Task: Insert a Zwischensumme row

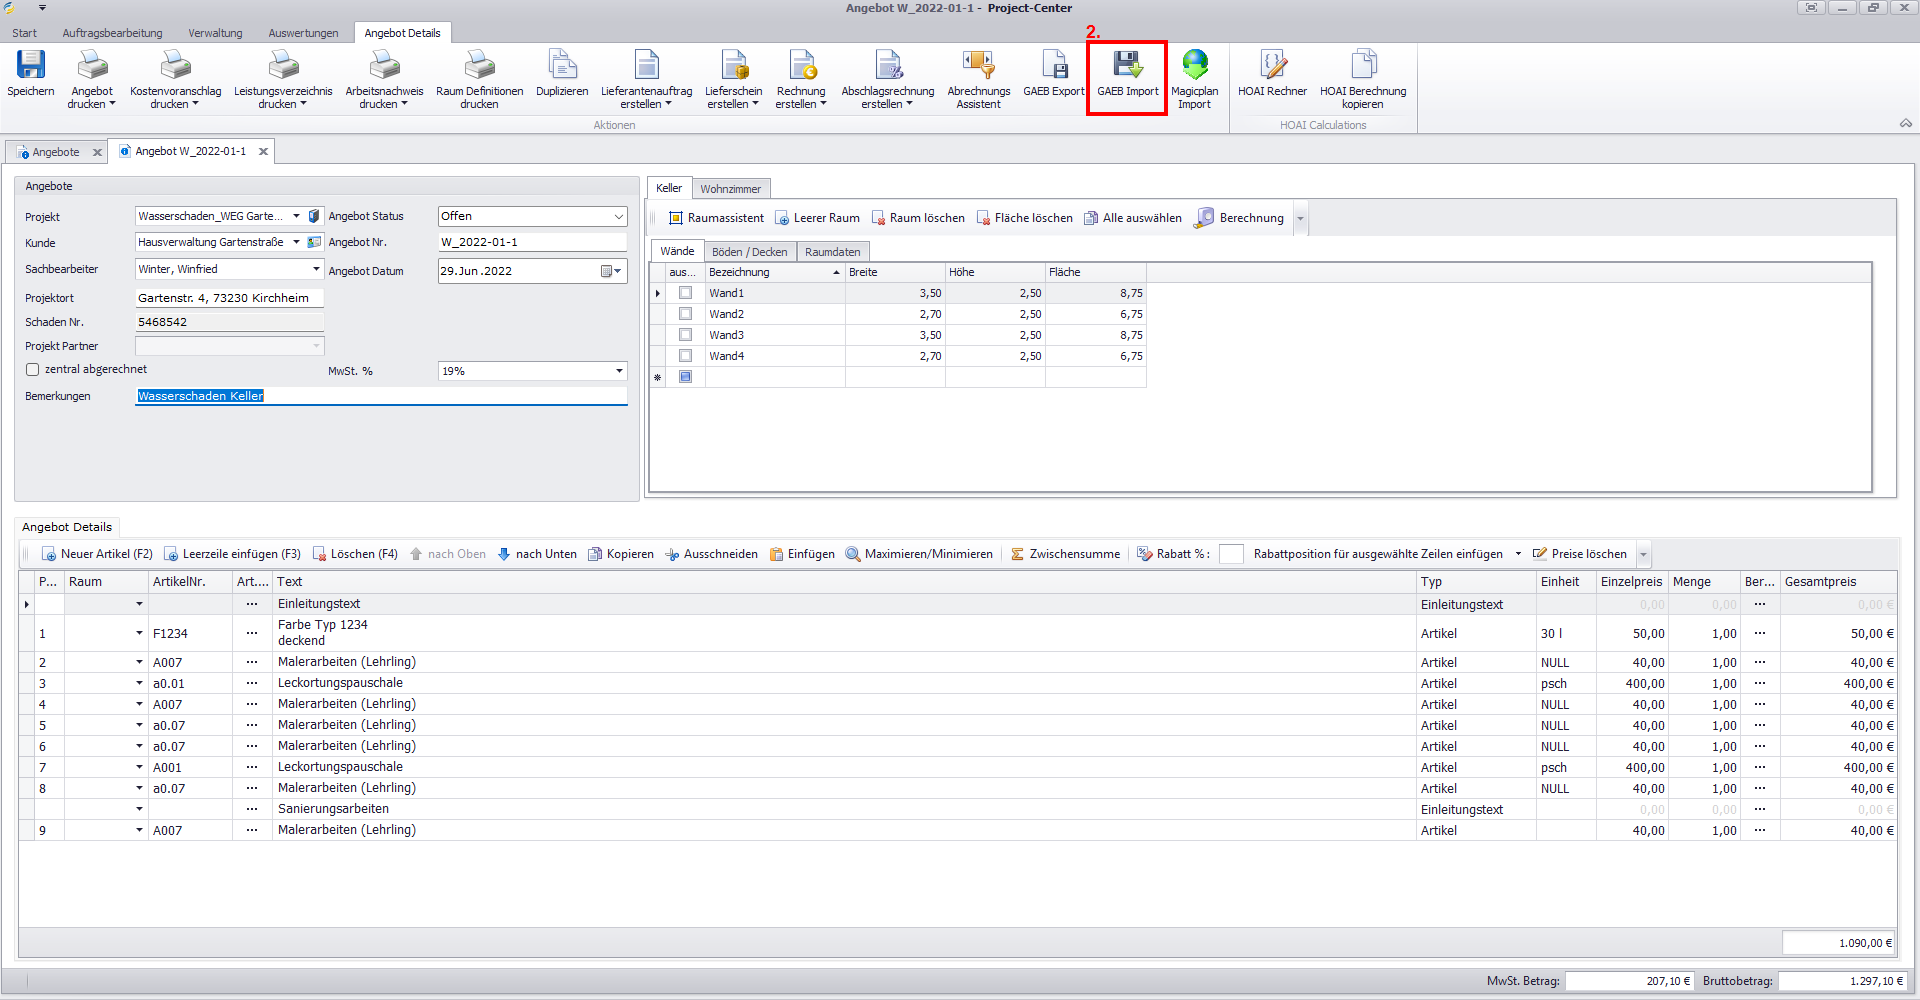Action: click(x=1065, y=554)
